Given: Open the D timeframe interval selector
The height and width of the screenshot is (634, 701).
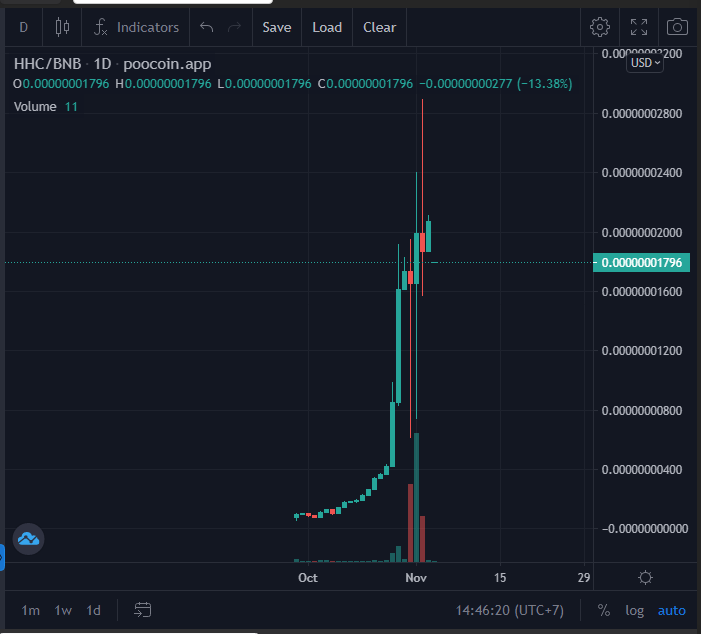Looking at the screenshot, I should click(24, 27).
